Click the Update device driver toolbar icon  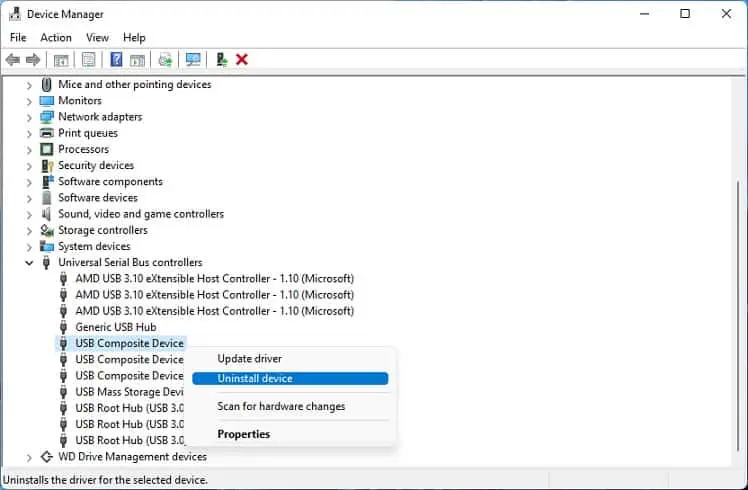click(165, 60)
